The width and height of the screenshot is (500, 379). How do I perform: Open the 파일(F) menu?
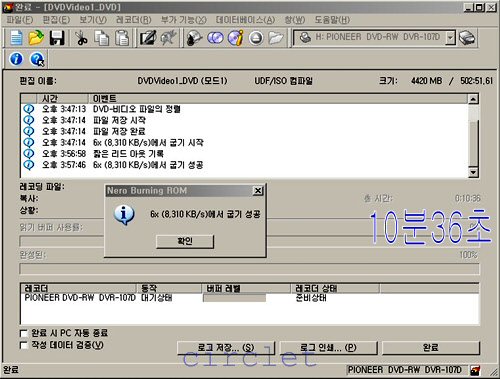pos(20,20)
